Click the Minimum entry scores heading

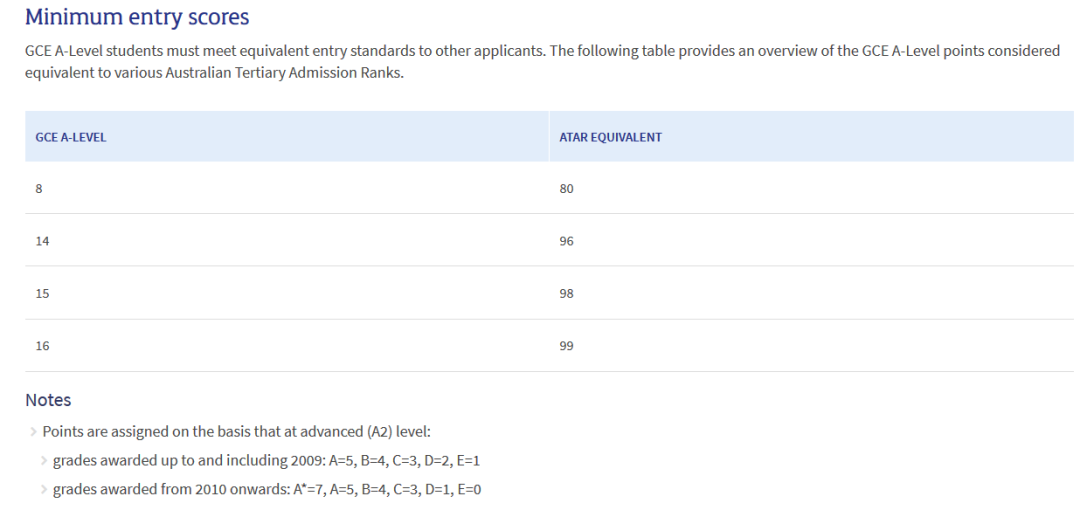click(137, 17)
